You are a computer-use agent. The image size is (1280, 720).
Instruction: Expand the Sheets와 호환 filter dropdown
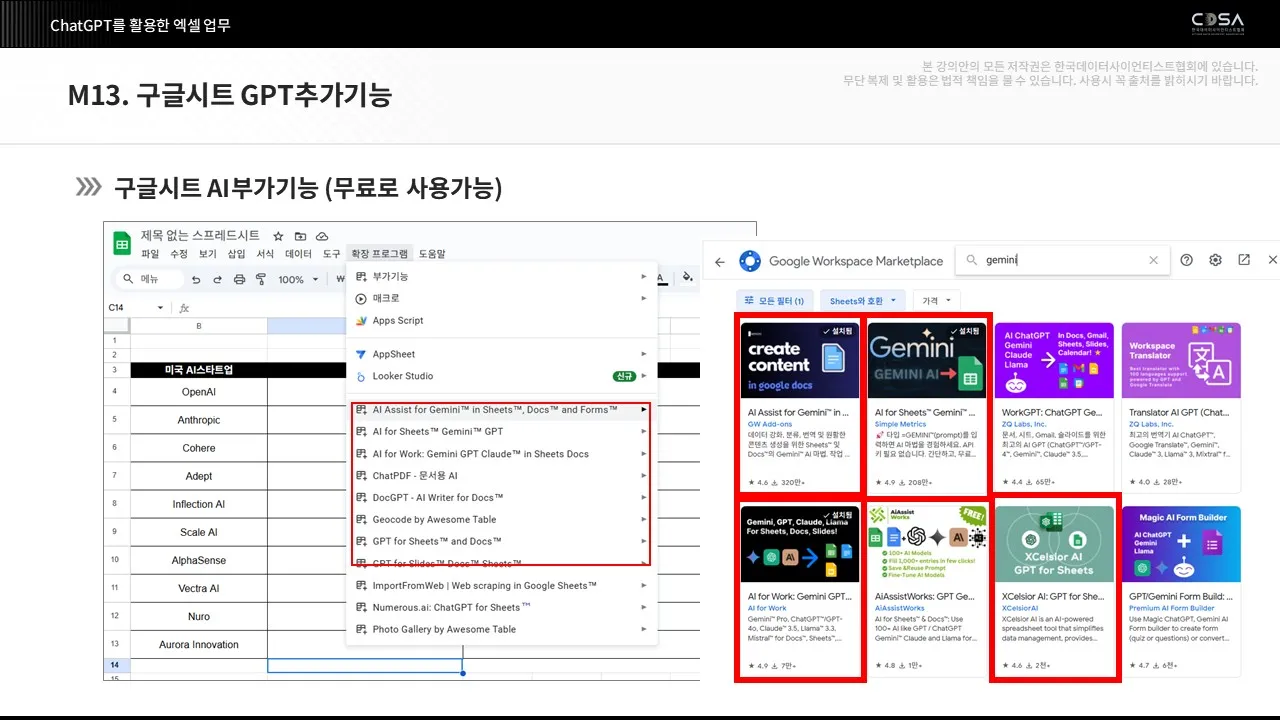[864, 300]
